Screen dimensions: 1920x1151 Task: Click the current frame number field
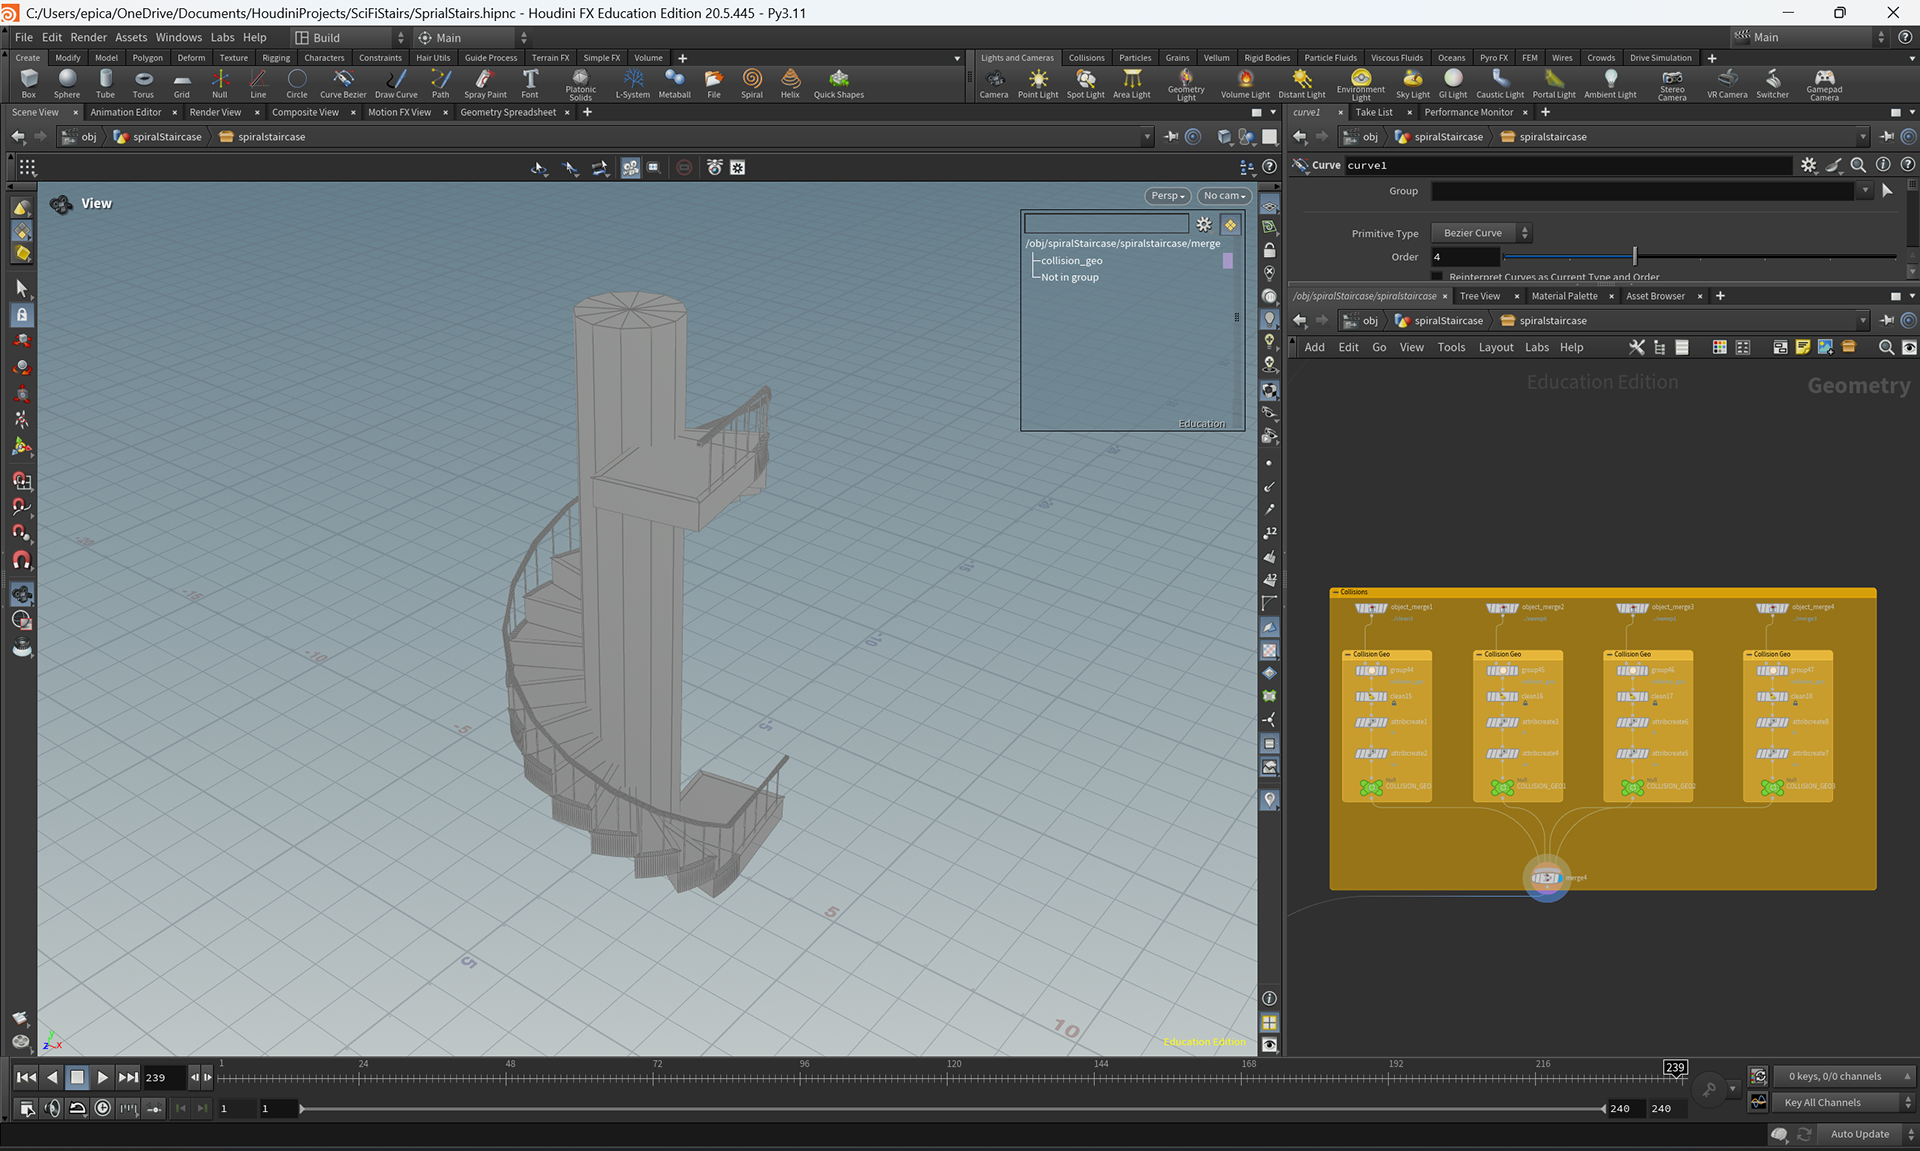164,1077
